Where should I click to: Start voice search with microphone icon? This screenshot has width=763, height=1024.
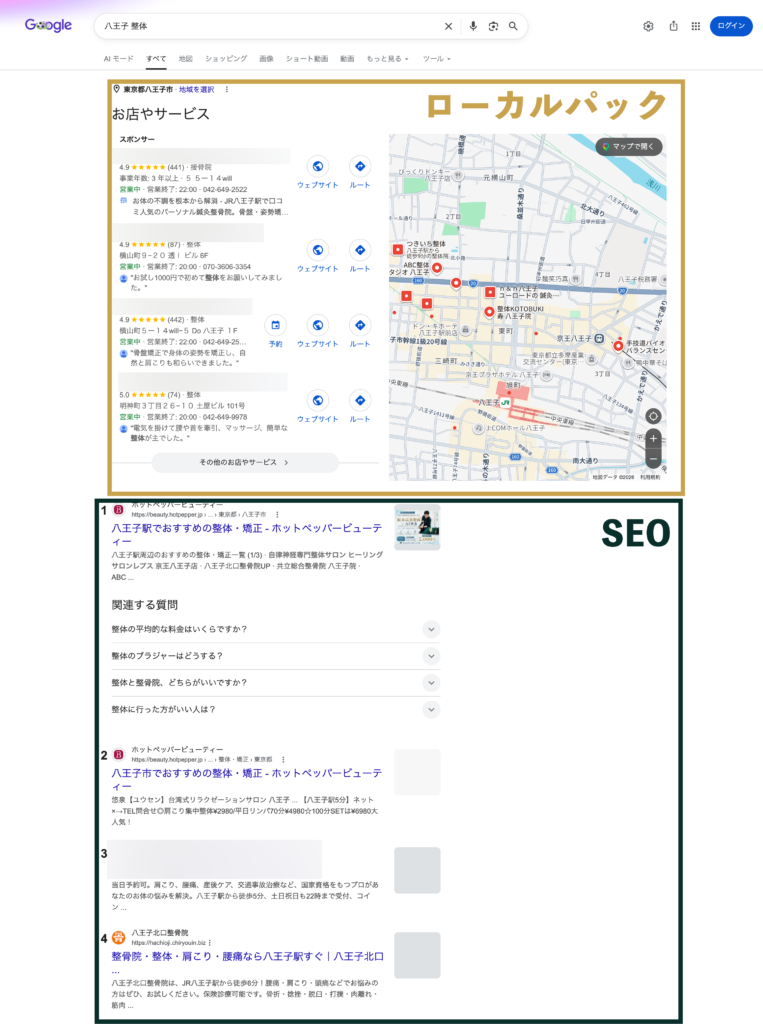(x=473, y=26)
